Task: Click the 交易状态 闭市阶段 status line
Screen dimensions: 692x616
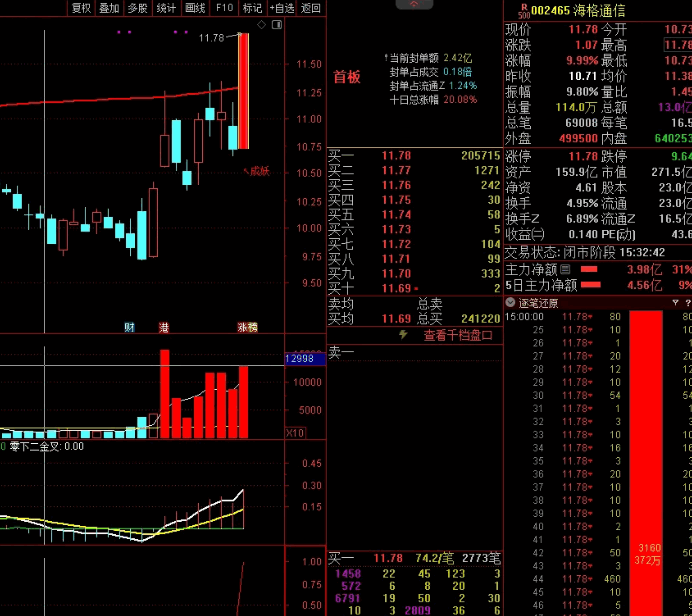Action: click(x=585, y=252)
